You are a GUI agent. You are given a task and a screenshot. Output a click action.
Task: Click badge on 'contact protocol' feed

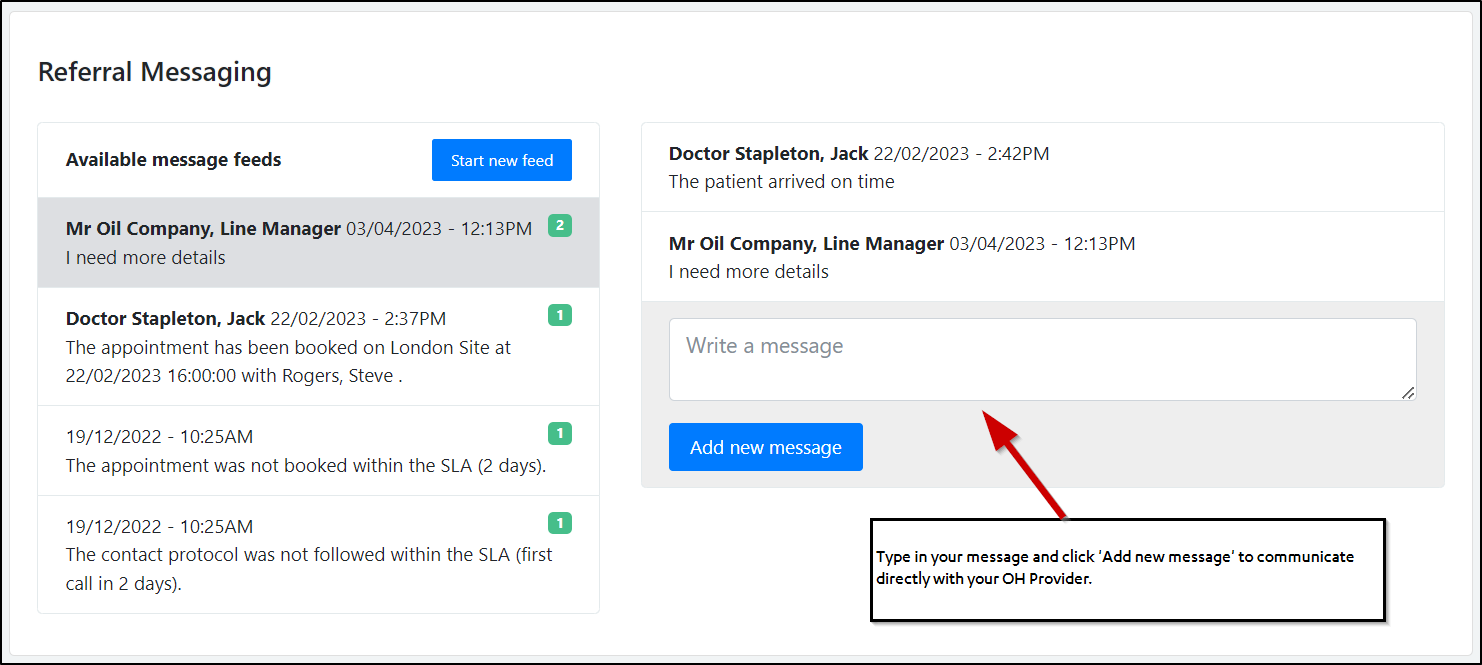pyautogui.click(x=560, y=523)
